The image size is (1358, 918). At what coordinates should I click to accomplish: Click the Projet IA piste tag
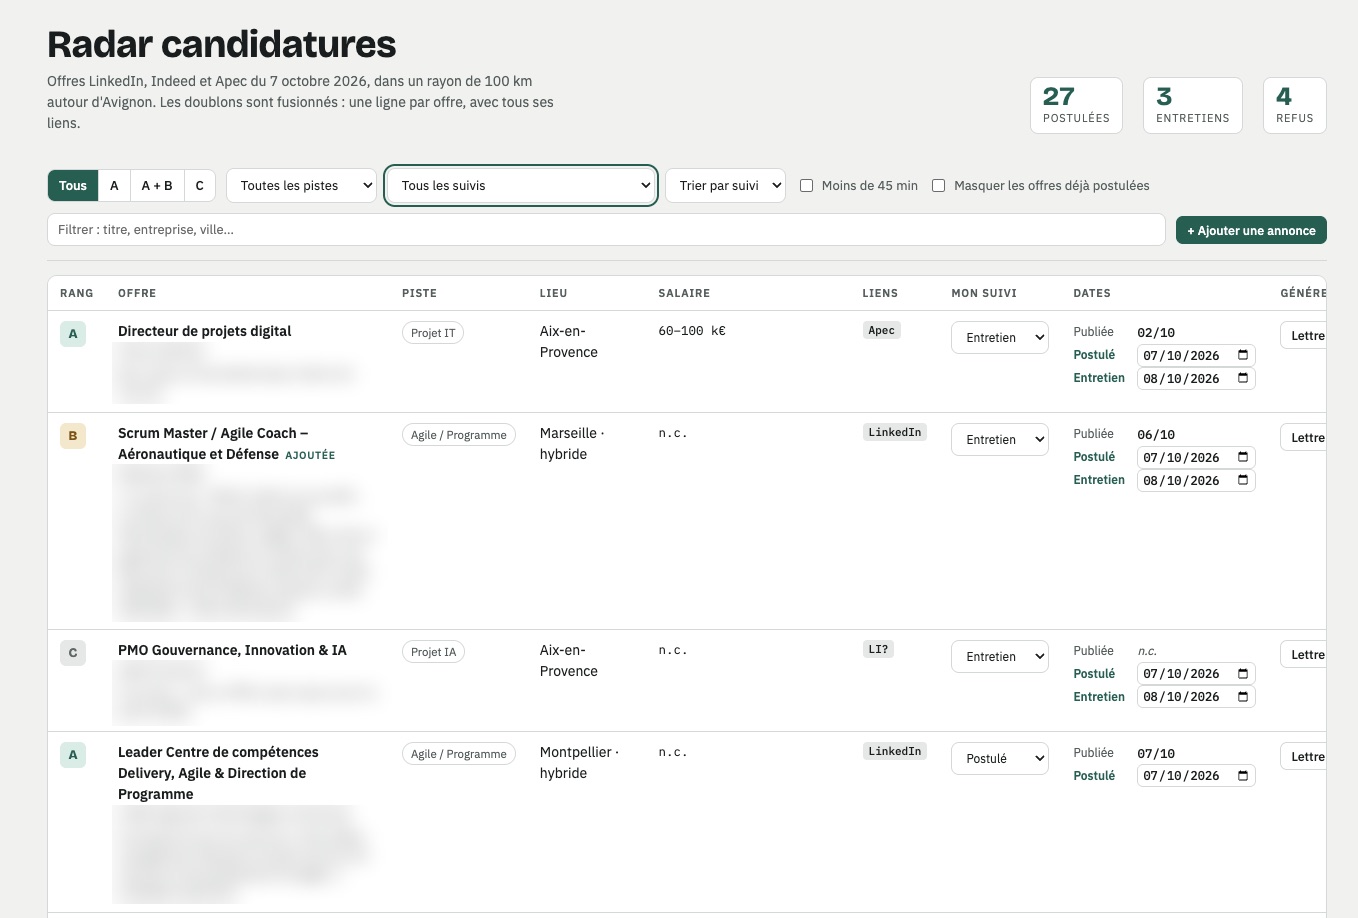[x=434, y=652]
